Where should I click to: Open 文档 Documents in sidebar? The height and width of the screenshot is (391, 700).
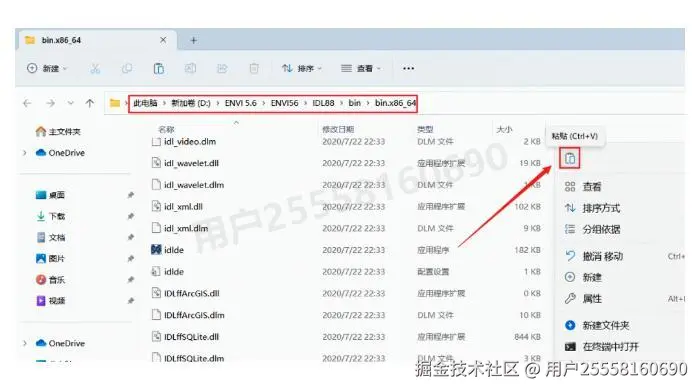point(50,237)
